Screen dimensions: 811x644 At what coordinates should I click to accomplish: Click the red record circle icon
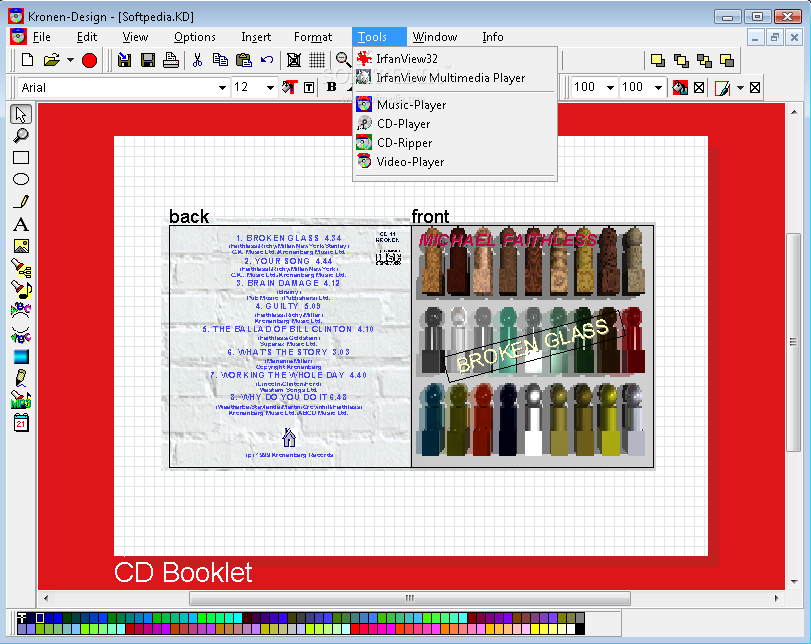pyautogui.click(x=89, y=61)
